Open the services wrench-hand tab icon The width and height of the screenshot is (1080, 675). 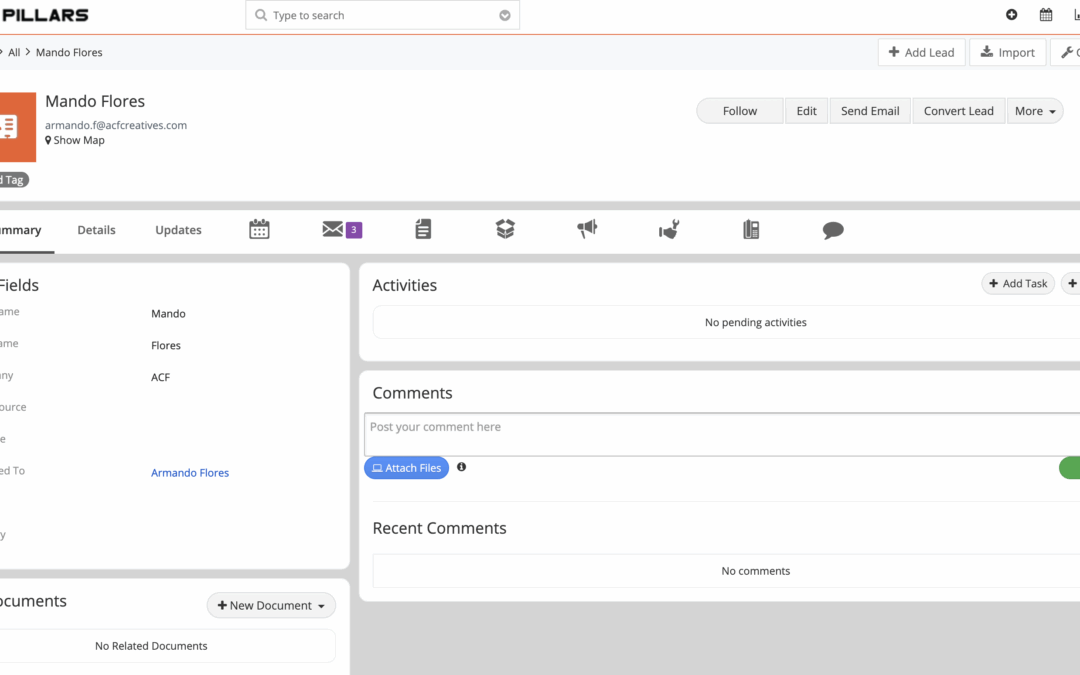click(x=669, y=230)
